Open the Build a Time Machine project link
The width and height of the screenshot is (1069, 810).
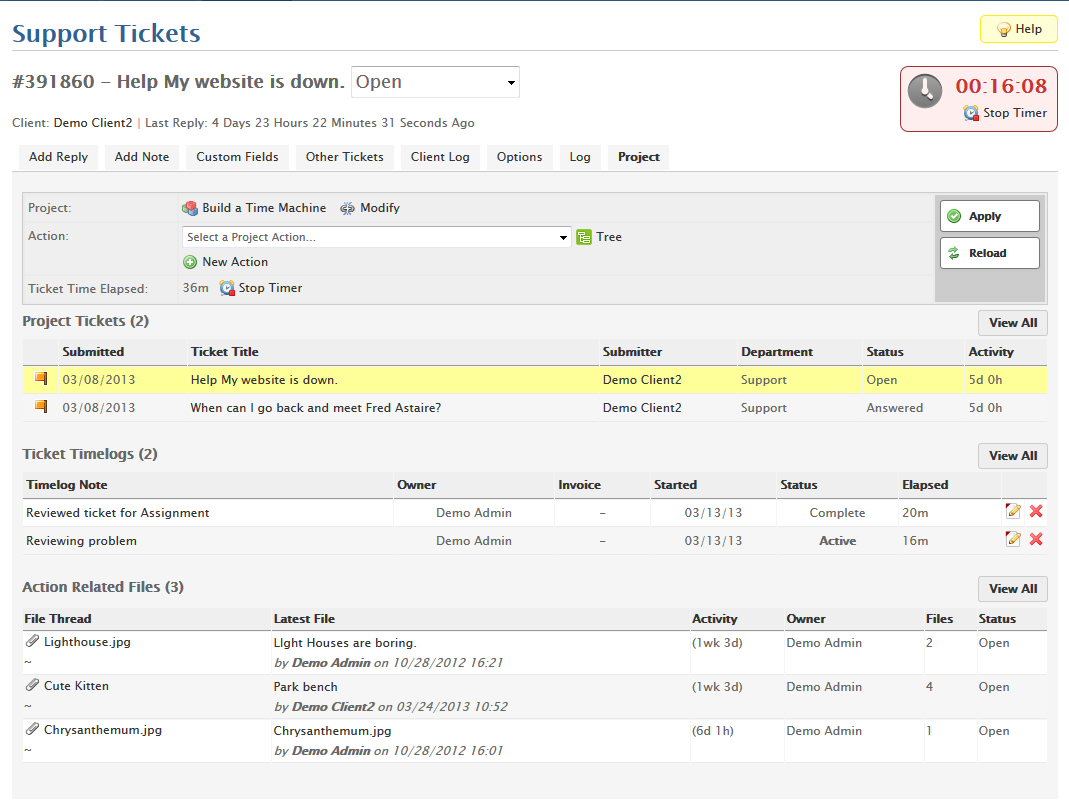pyautogui.click(x=263, y=208)
